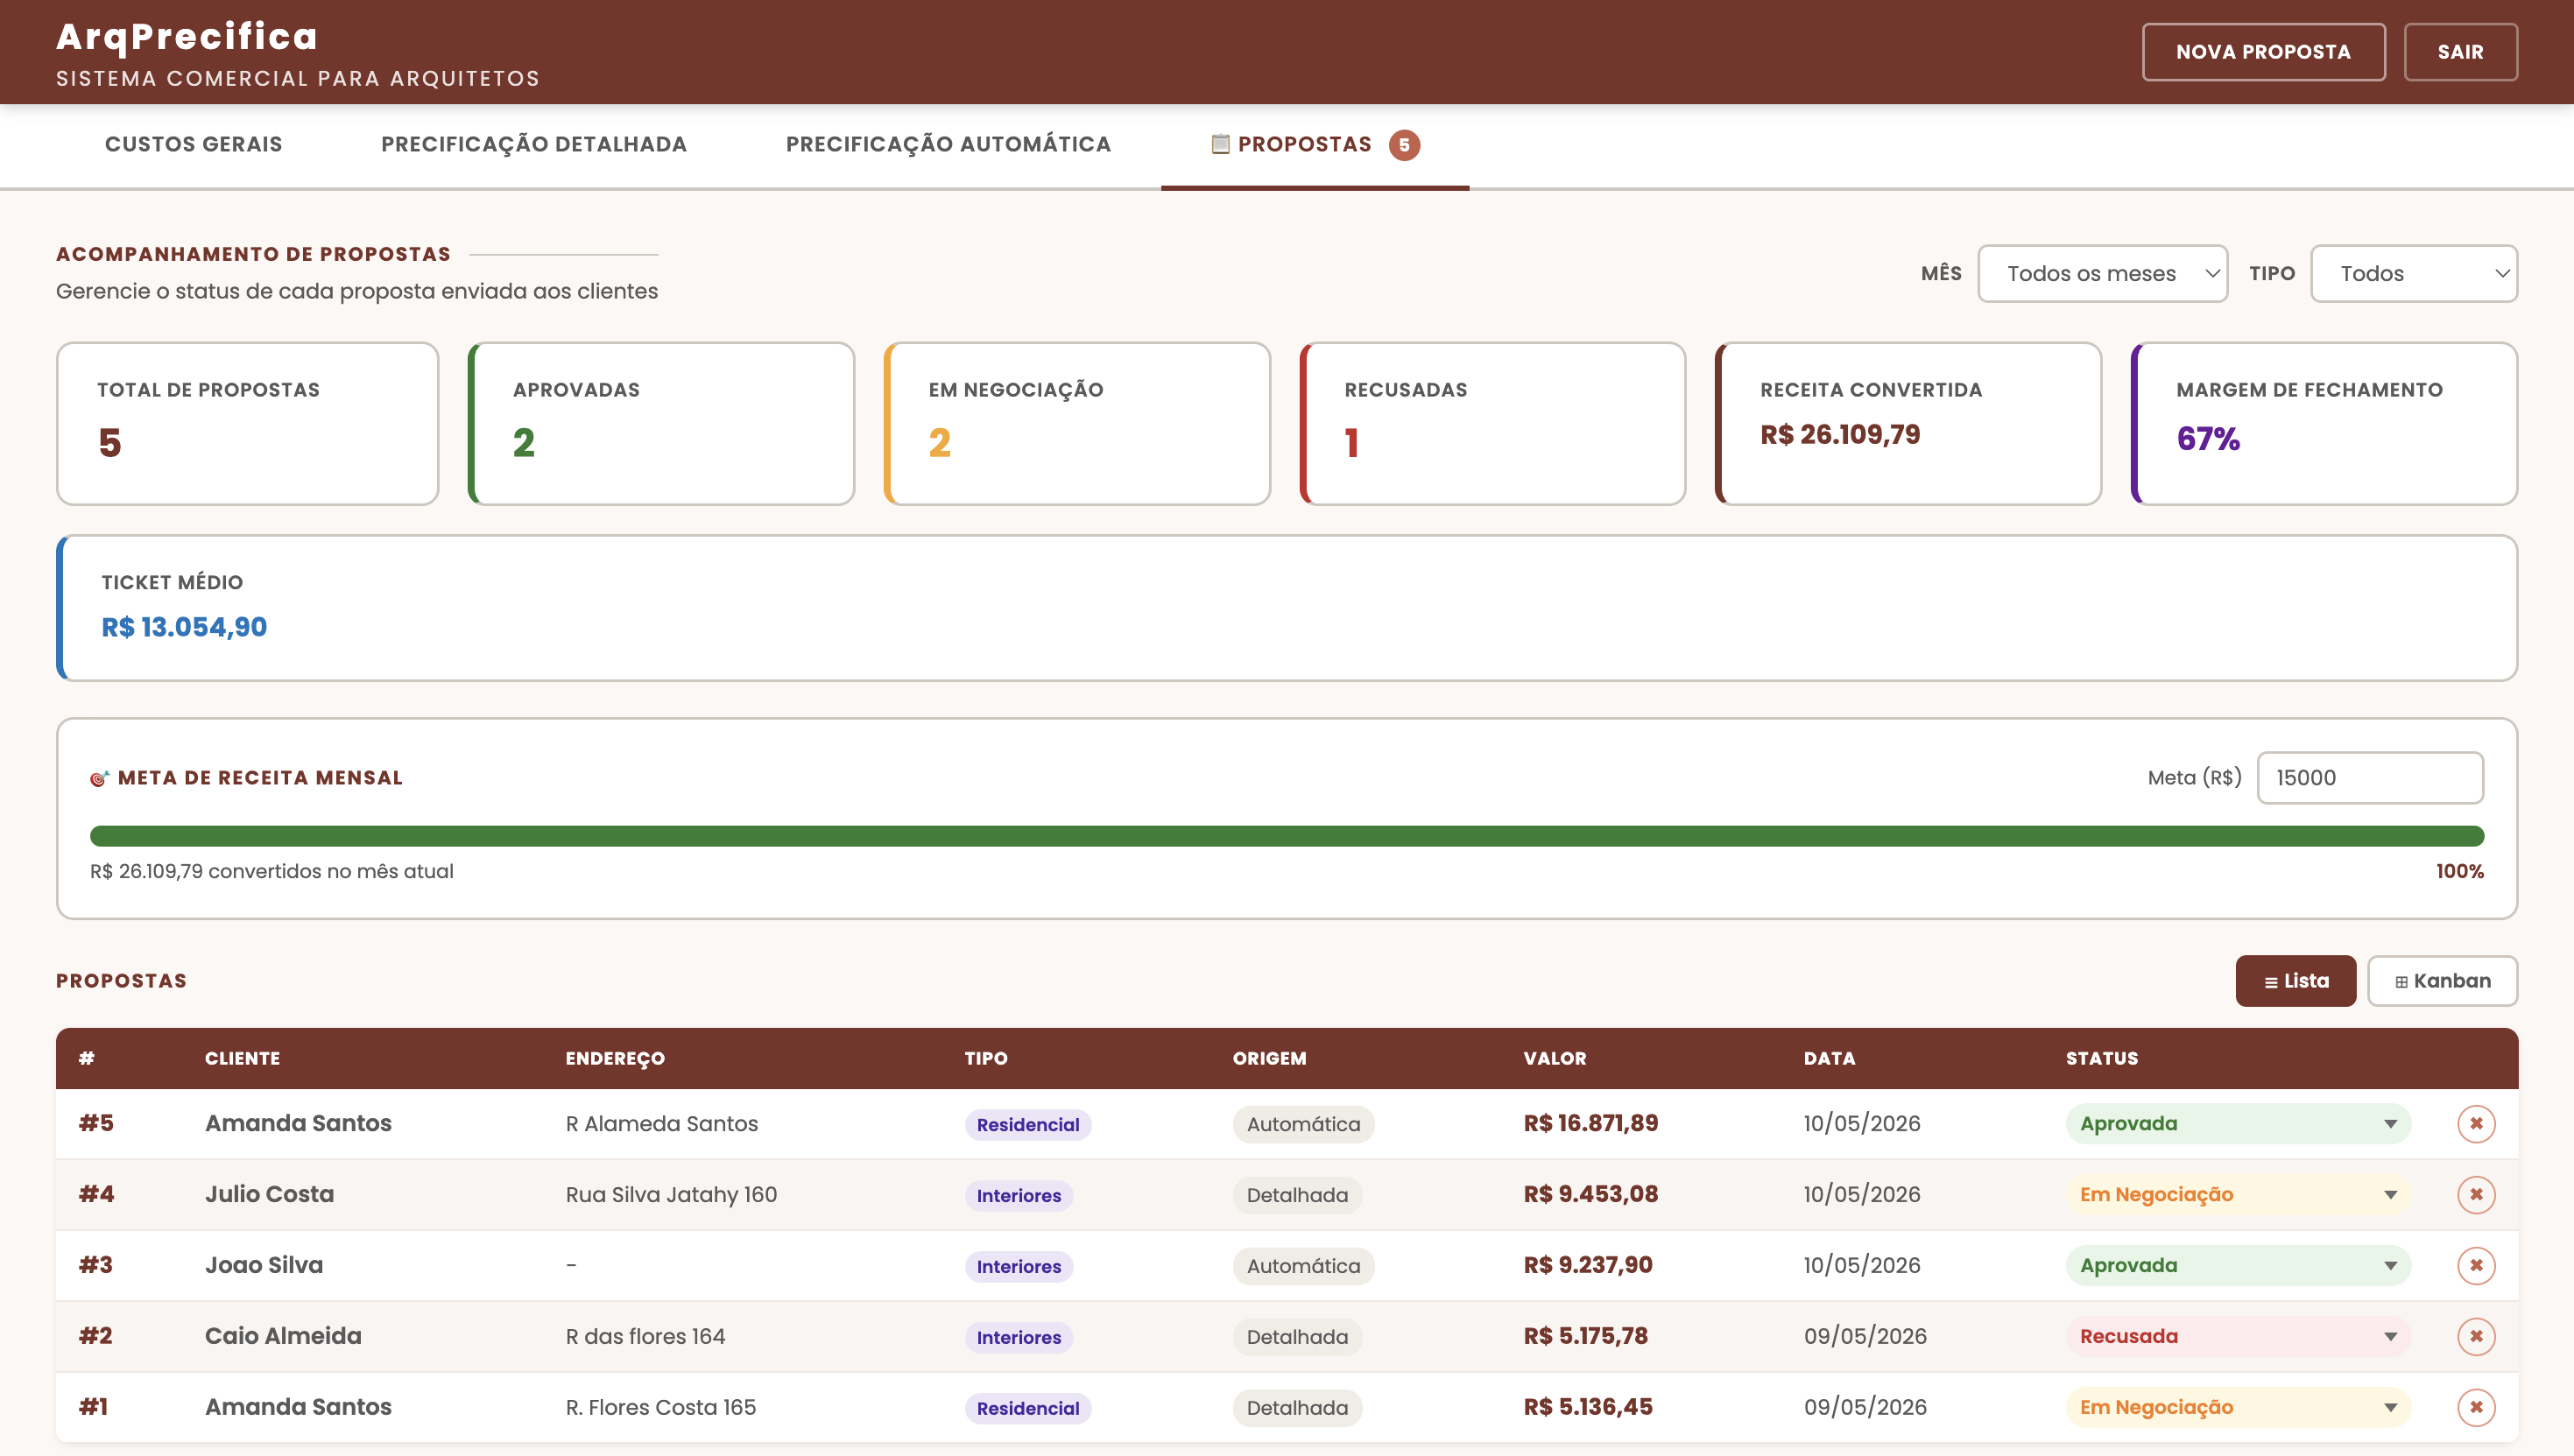
Task: Switch to Lista view
Action: tap(2295, 981)
